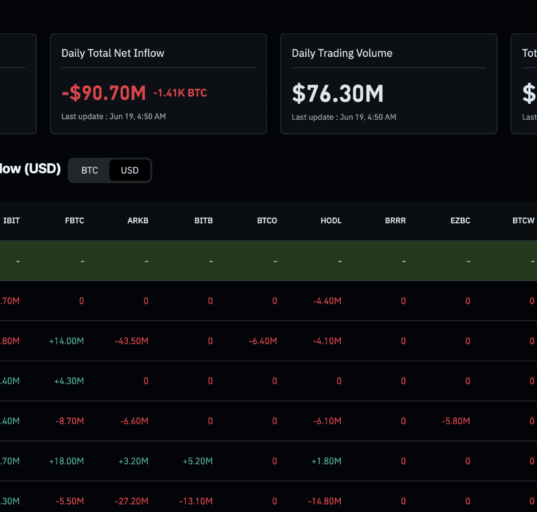Click the ARKB column header
This screenshot has height=512, width=537.
pyautogui.click(x=138, y=221)
